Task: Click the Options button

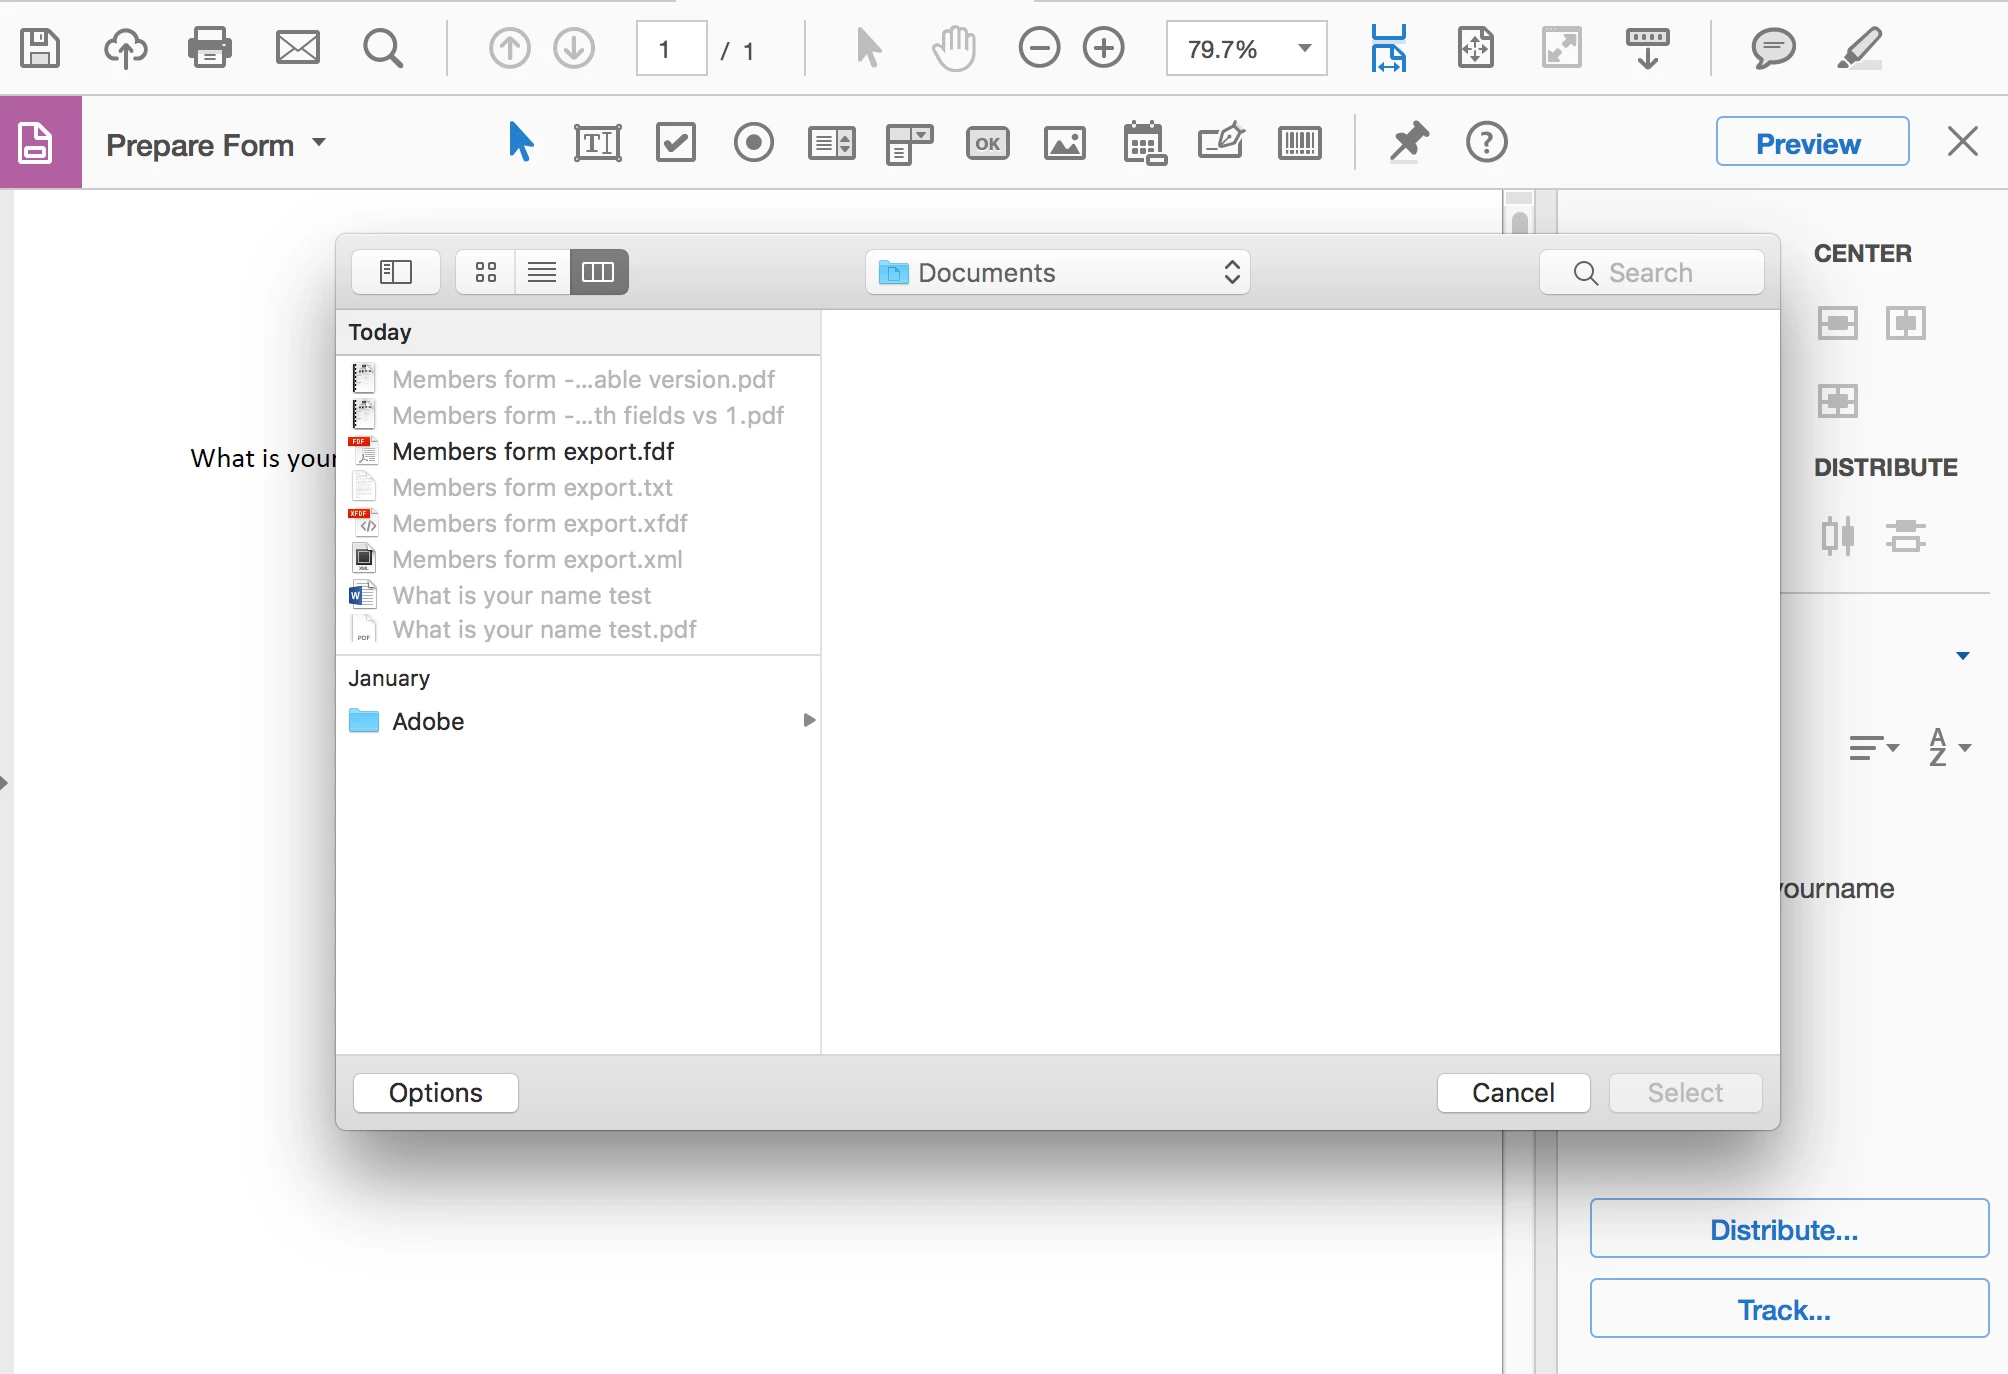Action: (436, 1093)
